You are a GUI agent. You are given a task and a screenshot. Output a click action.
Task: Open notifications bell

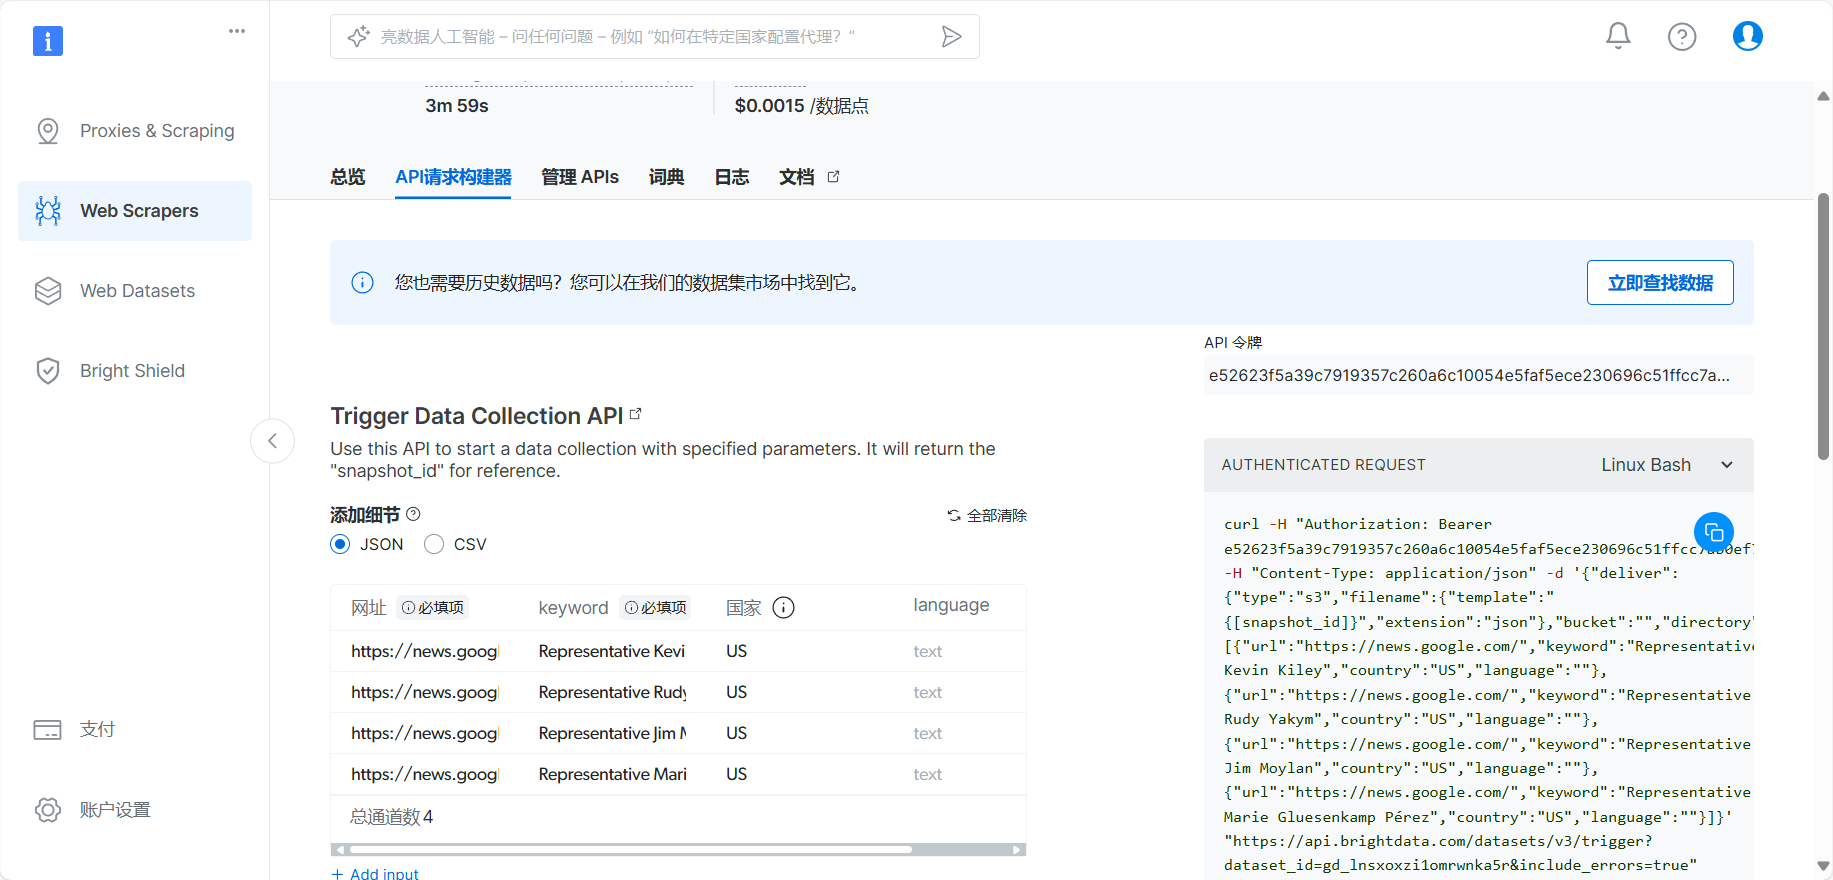click(x=1618, y=36)
